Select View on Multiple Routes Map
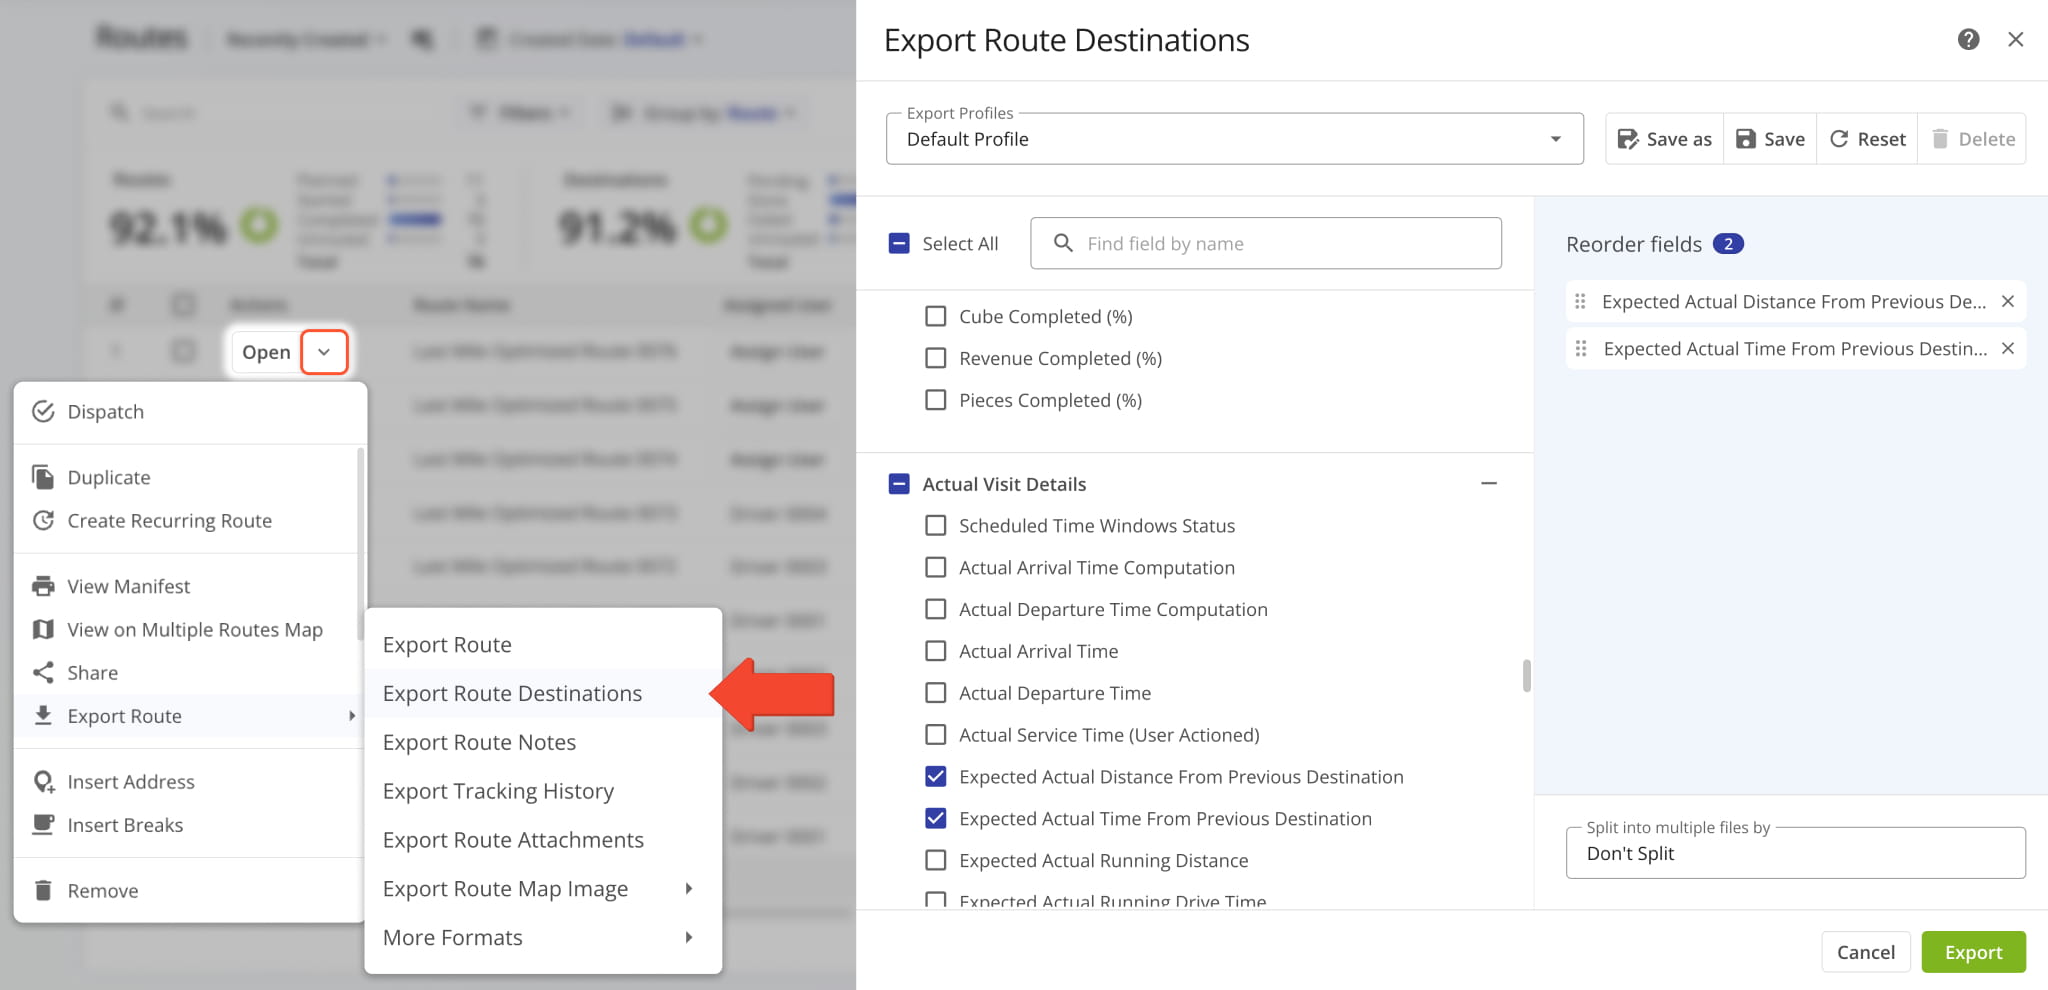2048x990 pixels. 185,629
